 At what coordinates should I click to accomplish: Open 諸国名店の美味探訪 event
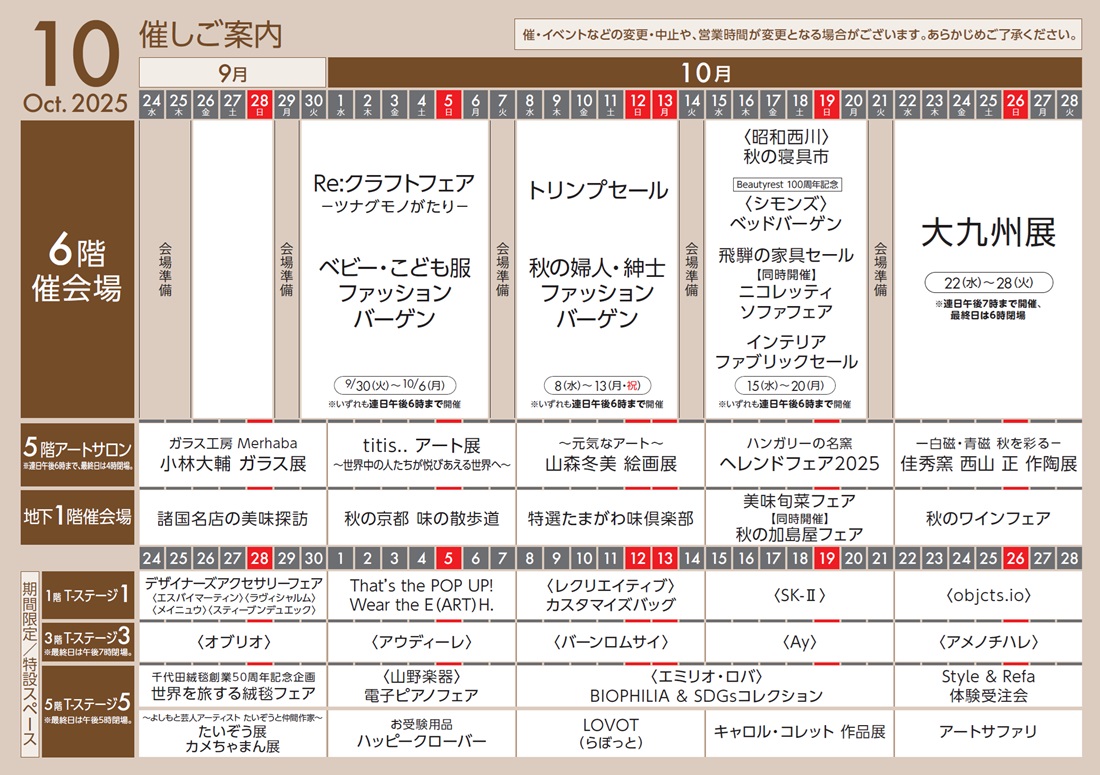coord(233,518)
